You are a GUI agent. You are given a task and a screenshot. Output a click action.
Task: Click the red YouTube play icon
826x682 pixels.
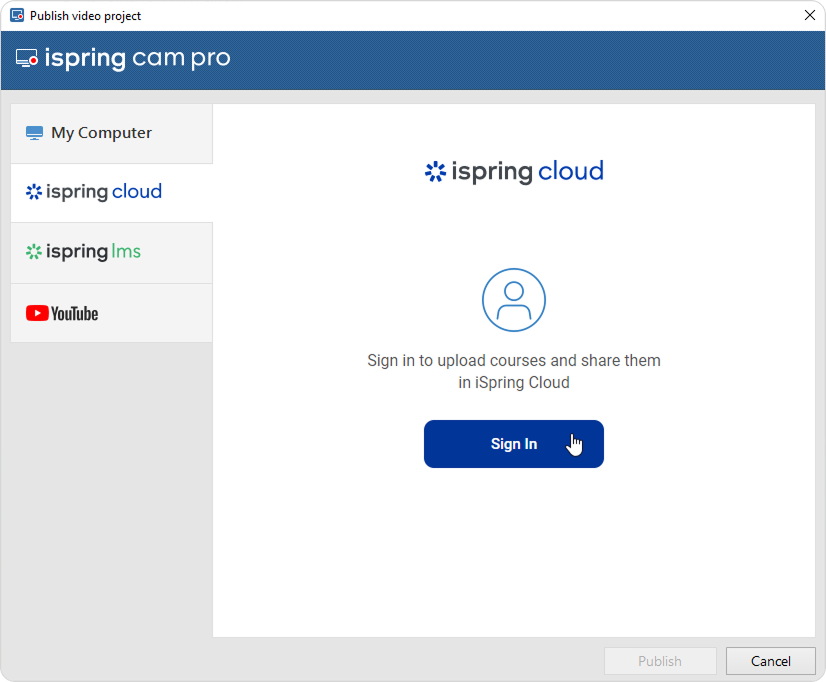[37, 314]
